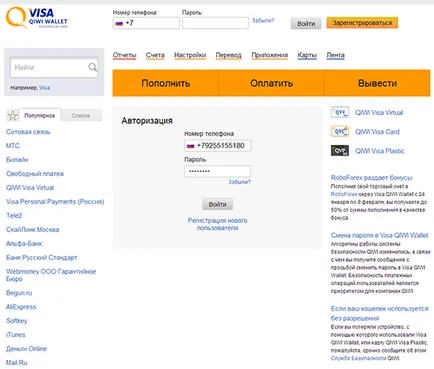Click Служба Безопасности link

359,358
